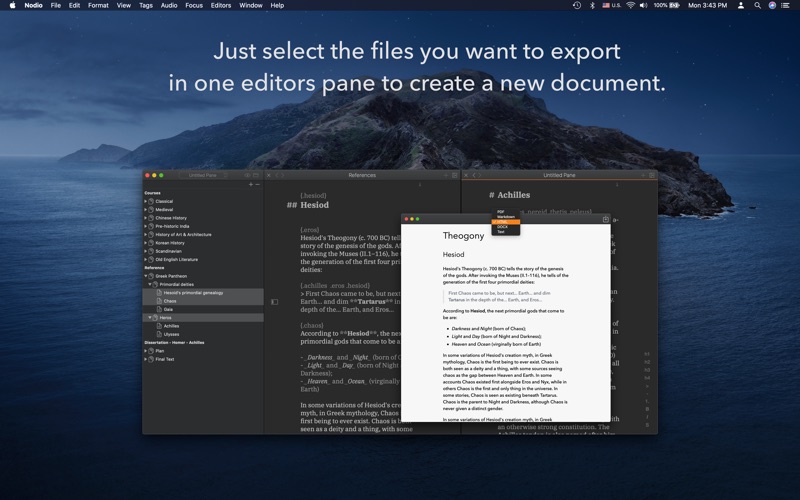Screen dimensions: 800x500
Task: Click the user account icon in menu bar
Action: pyautogui.click(x=741, y=5)
